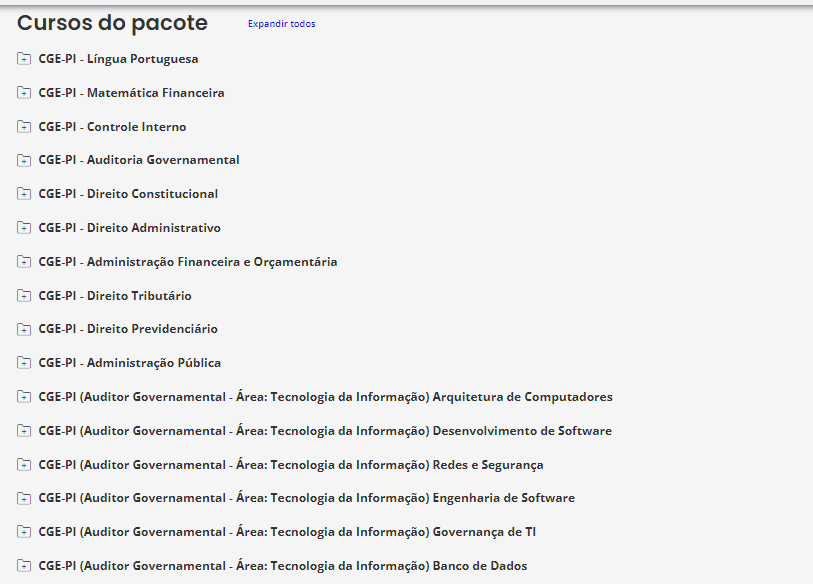The width and height of the screenshot is (813, 584).
Task: Expand folder icon for Desenvolvimento de Software
Action: [24, 431]
